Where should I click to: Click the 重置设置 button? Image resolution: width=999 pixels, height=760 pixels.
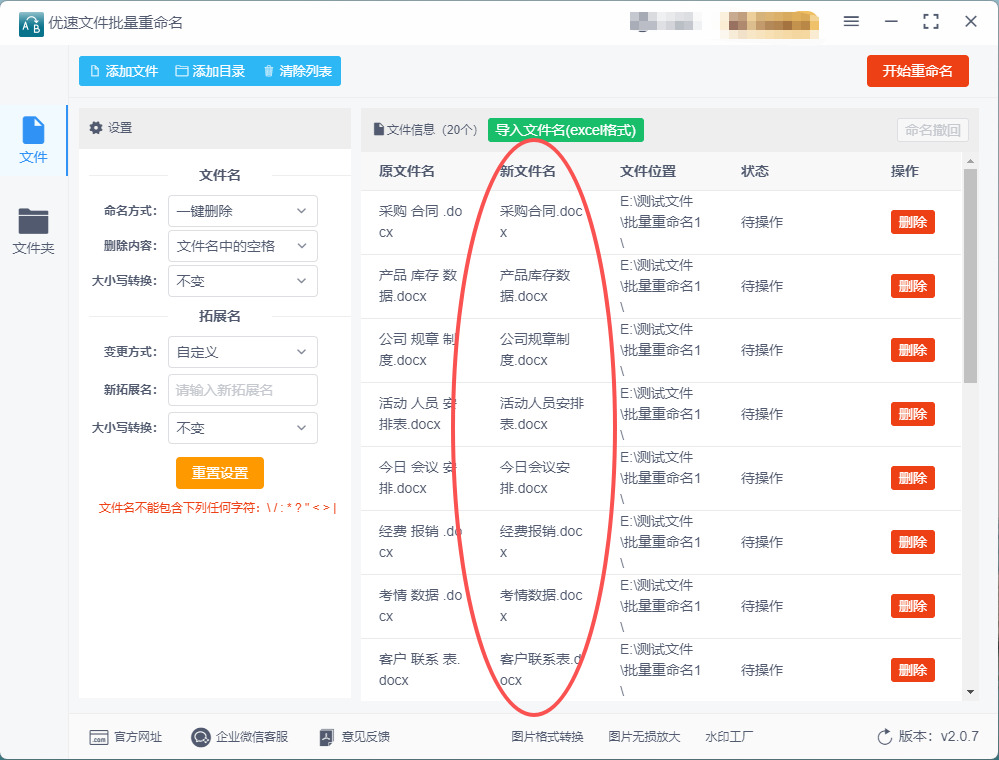220,473
